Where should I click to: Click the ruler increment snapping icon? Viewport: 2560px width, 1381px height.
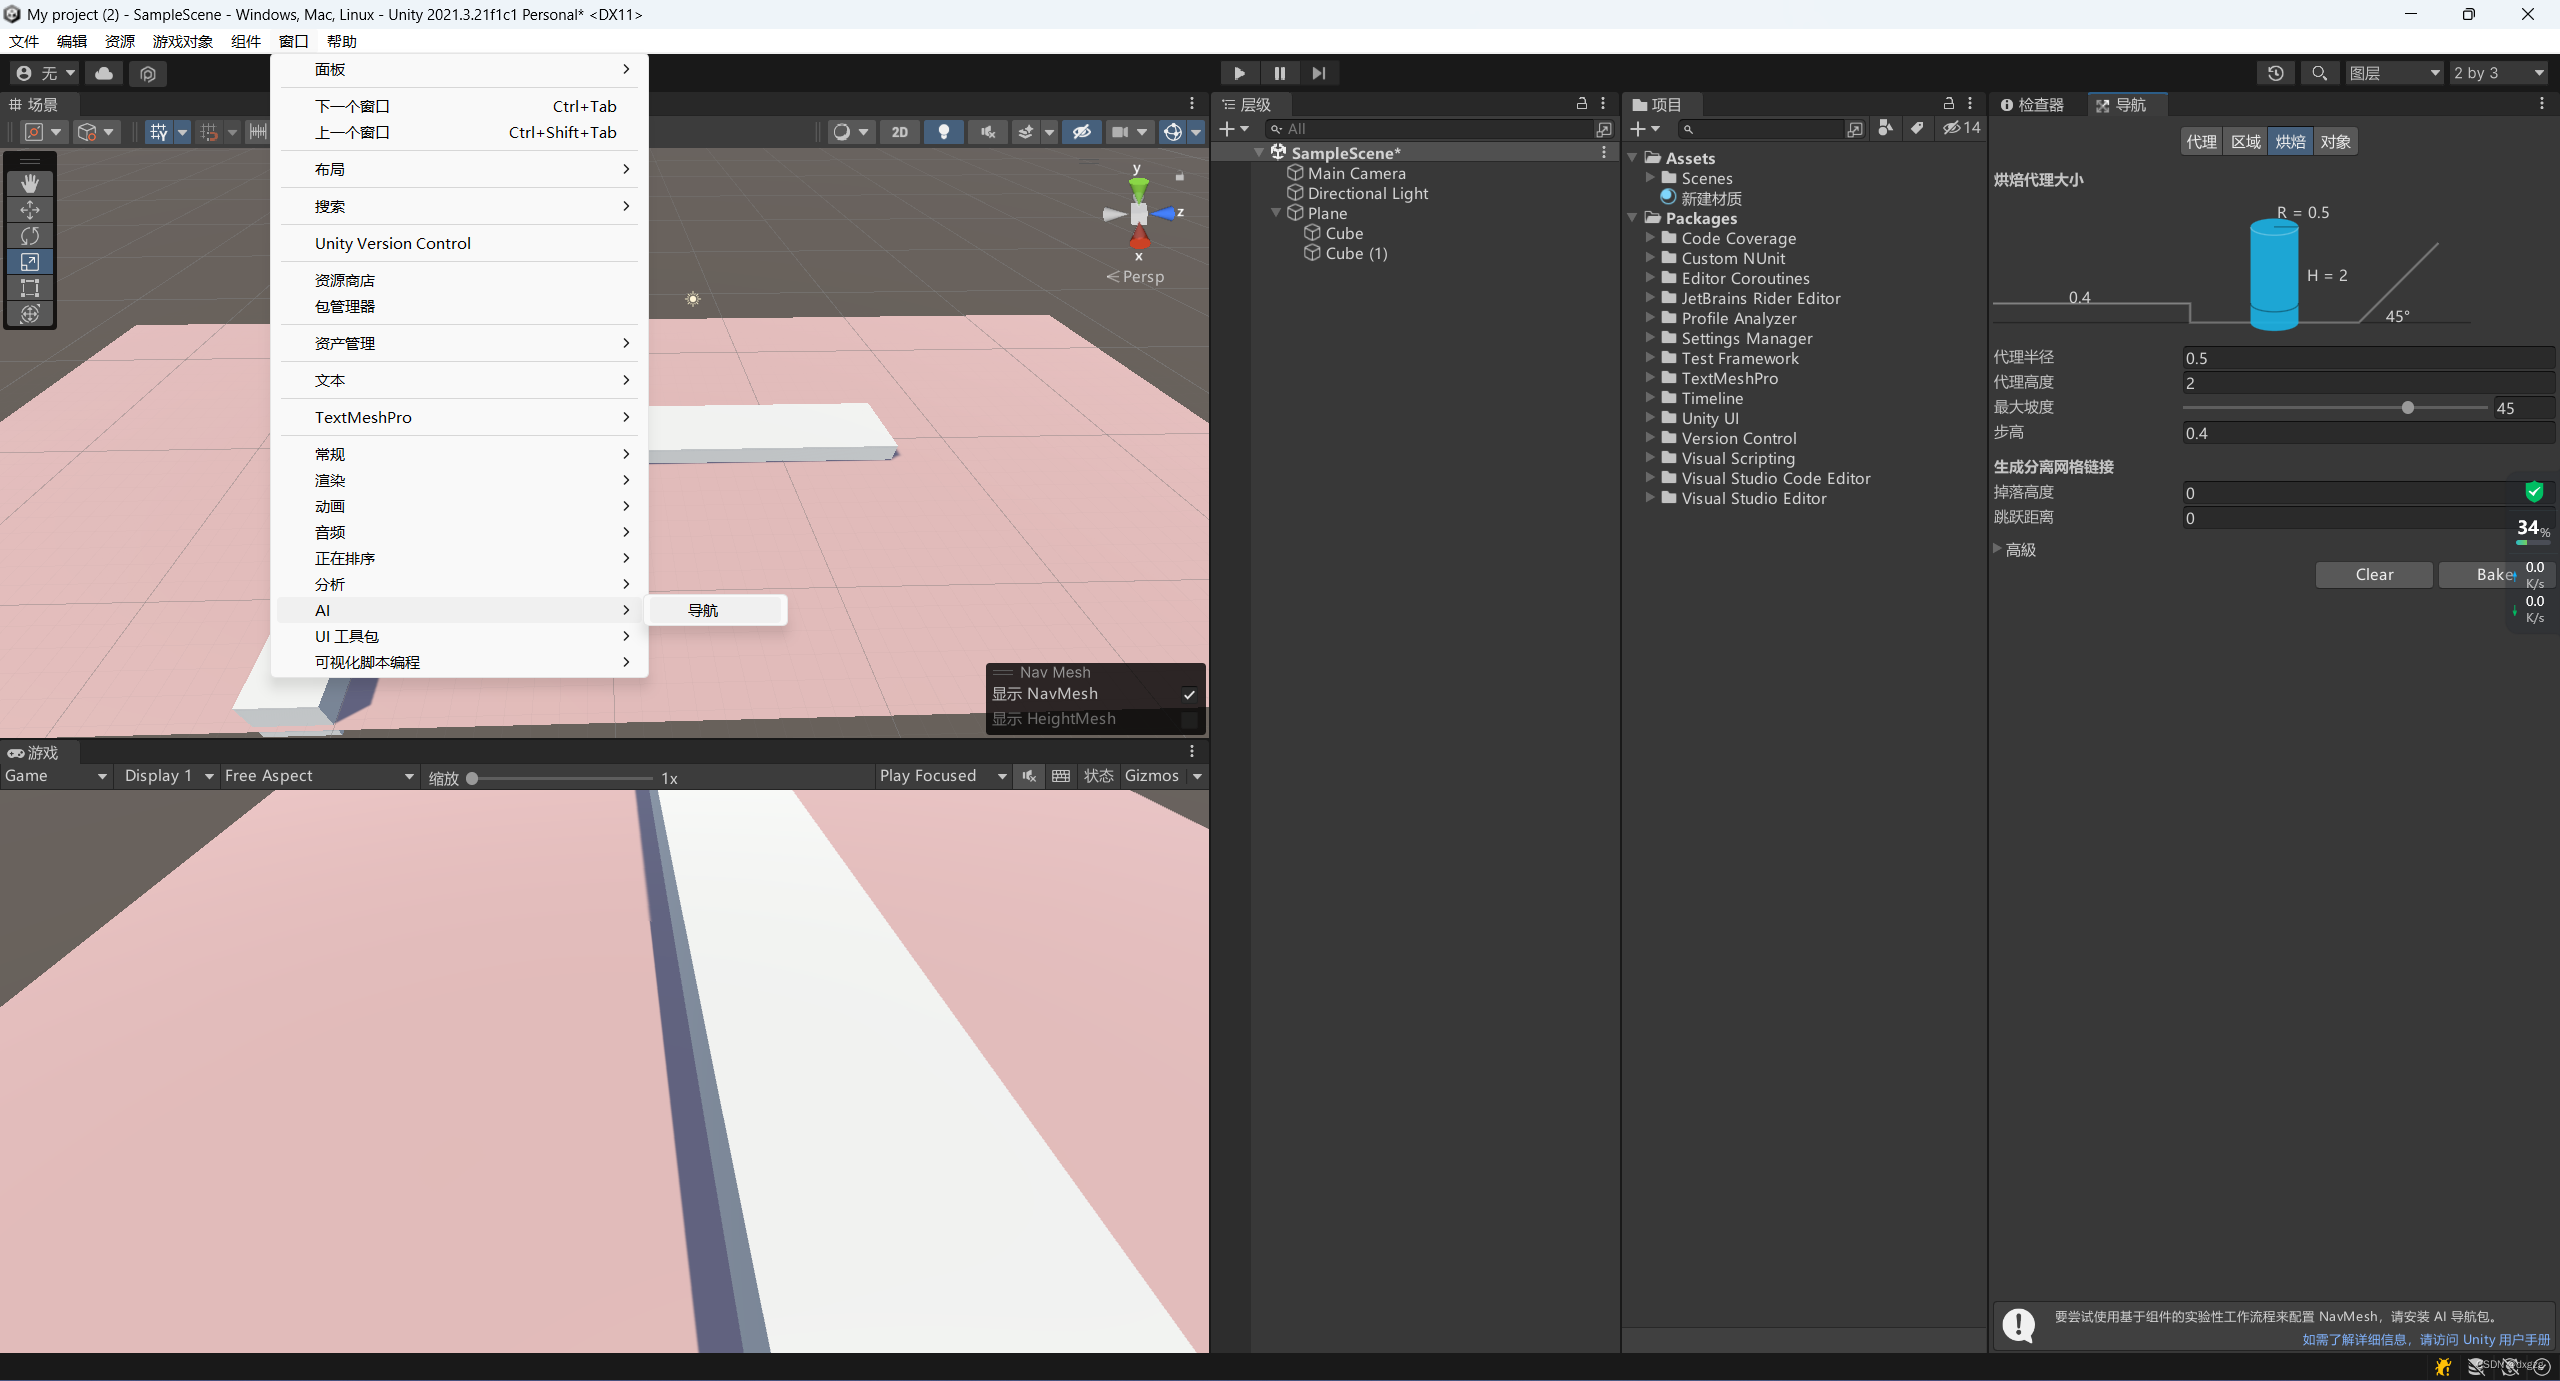[258, 132]
